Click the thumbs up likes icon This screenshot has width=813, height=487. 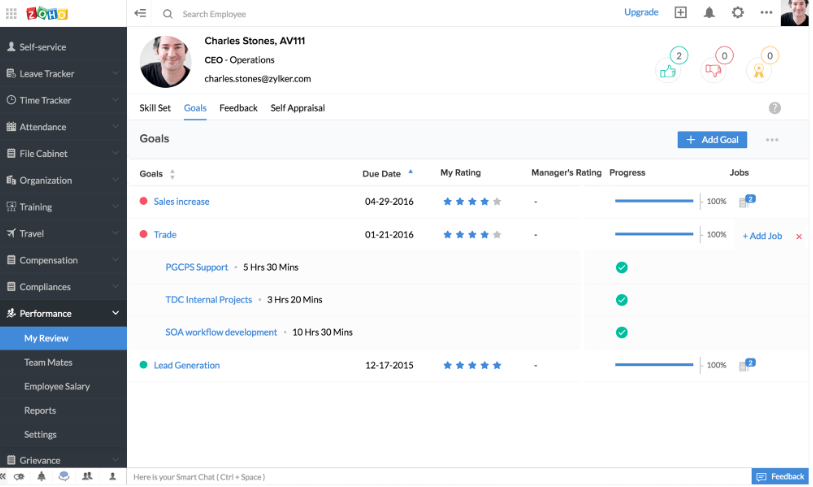(x=668, y=71)
